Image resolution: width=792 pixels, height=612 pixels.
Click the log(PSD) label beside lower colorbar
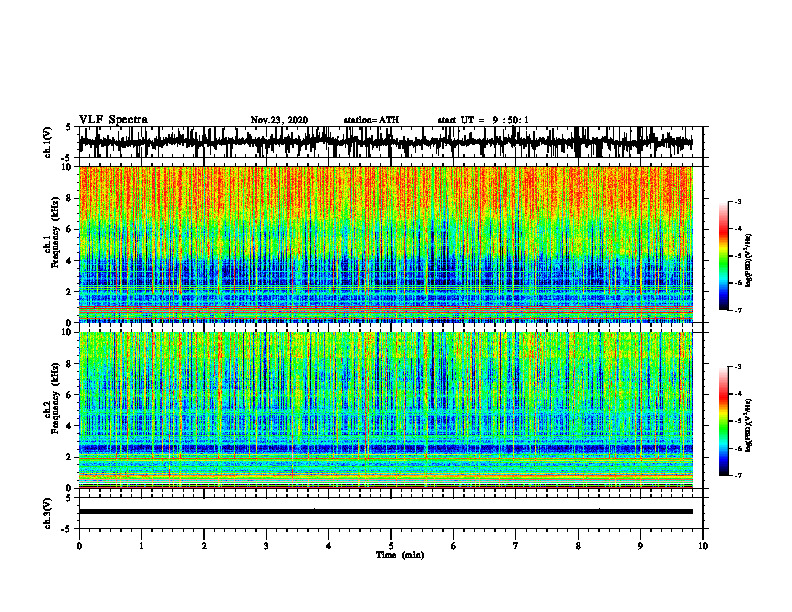tap(749, 425)
